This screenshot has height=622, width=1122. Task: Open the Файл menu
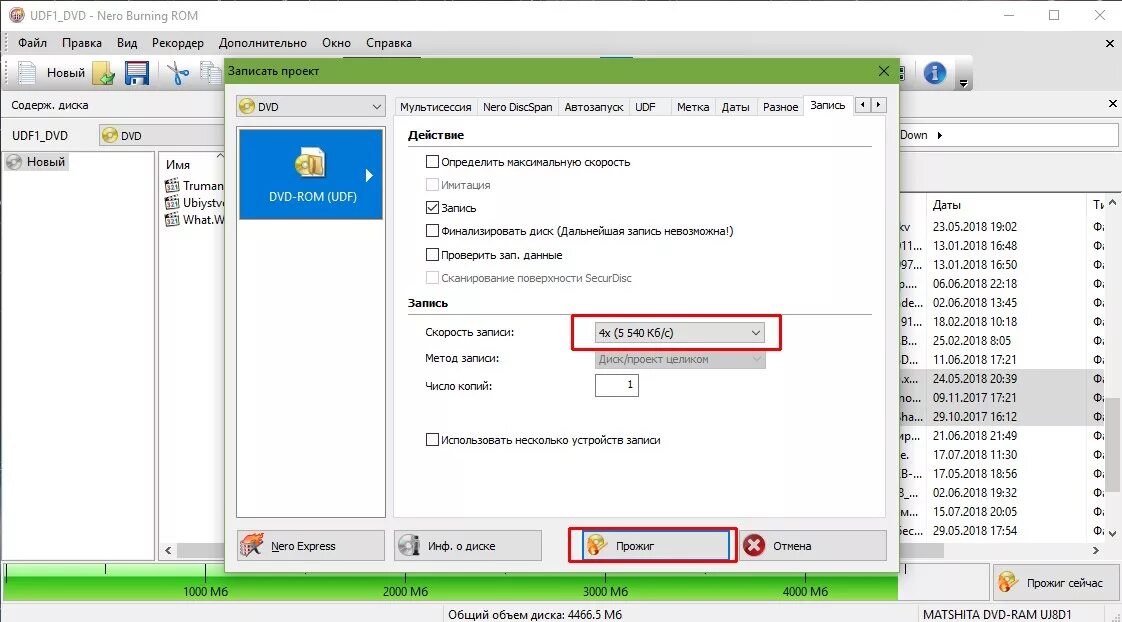pyautogui.click(x=32, y=43)
